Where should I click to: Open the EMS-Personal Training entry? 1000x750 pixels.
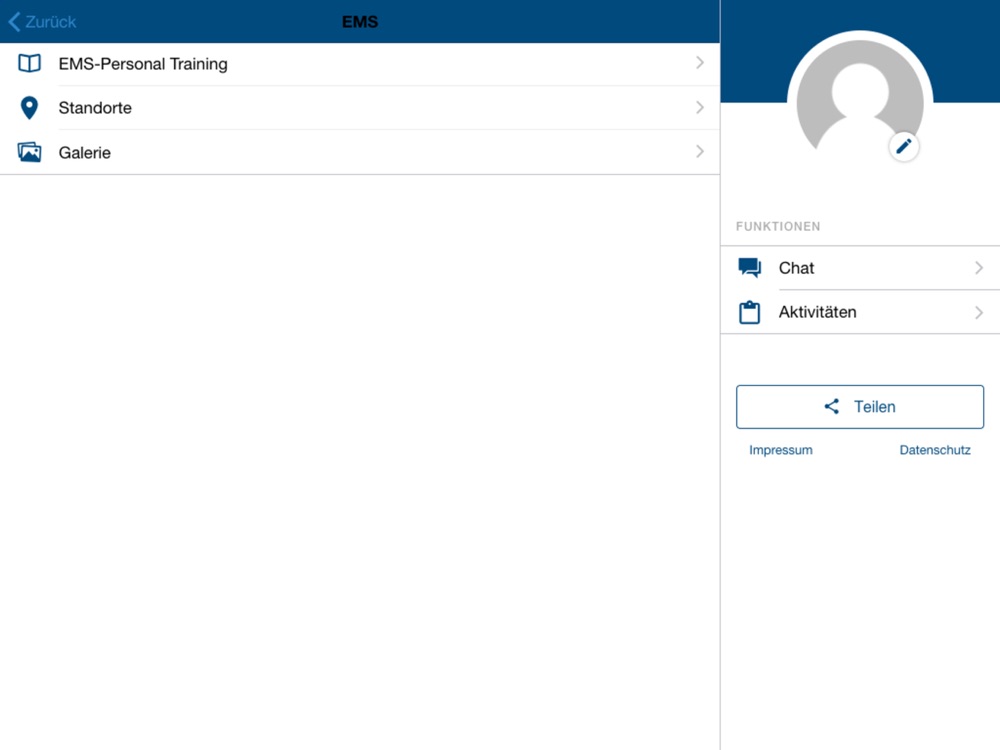[360, 64]
